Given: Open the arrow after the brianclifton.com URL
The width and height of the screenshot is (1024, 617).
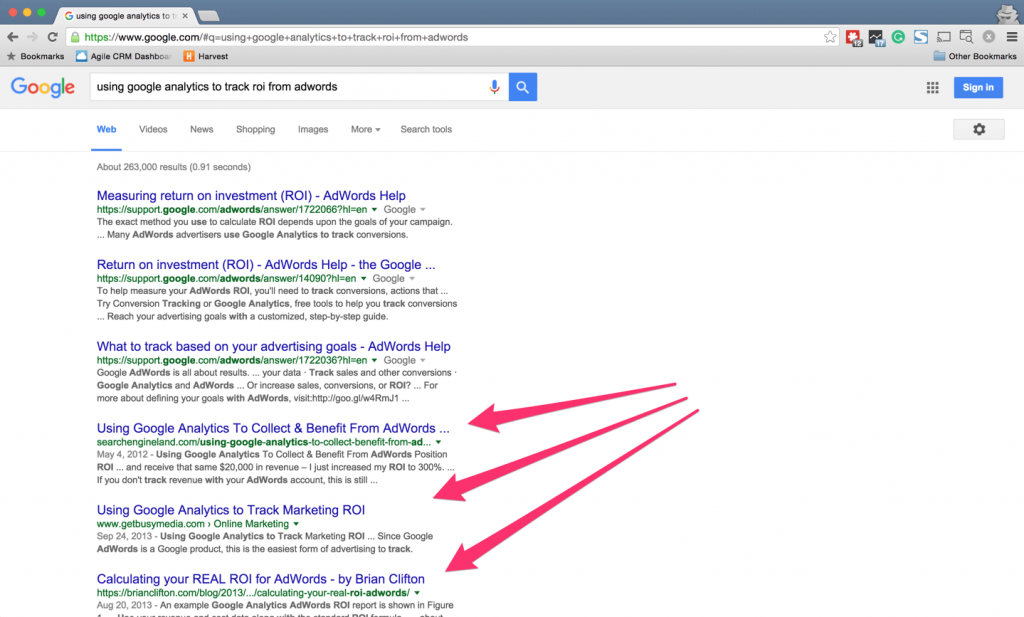Looking at the screenshot, I should click(x=417, y=593).
